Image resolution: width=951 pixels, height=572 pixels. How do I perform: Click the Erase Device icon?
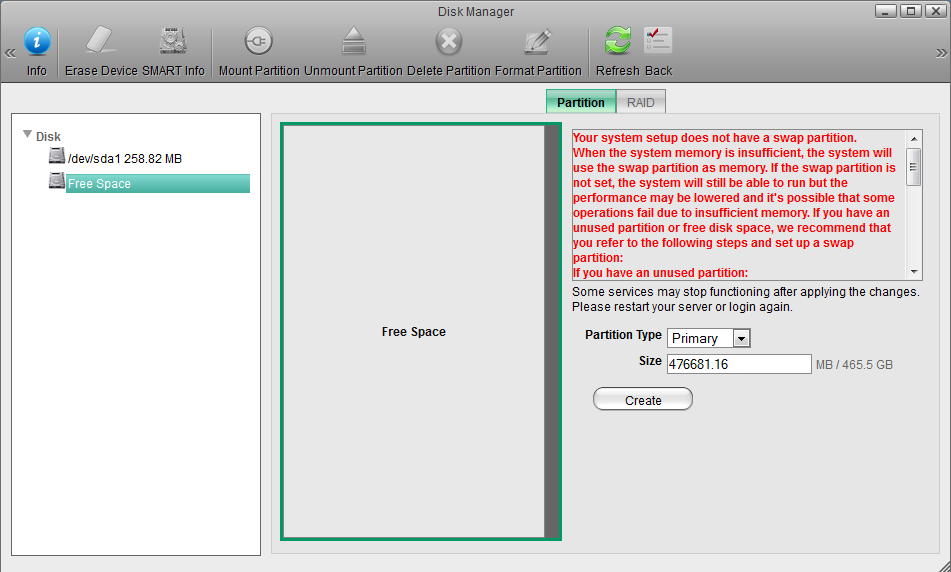[x=101, y=42]
